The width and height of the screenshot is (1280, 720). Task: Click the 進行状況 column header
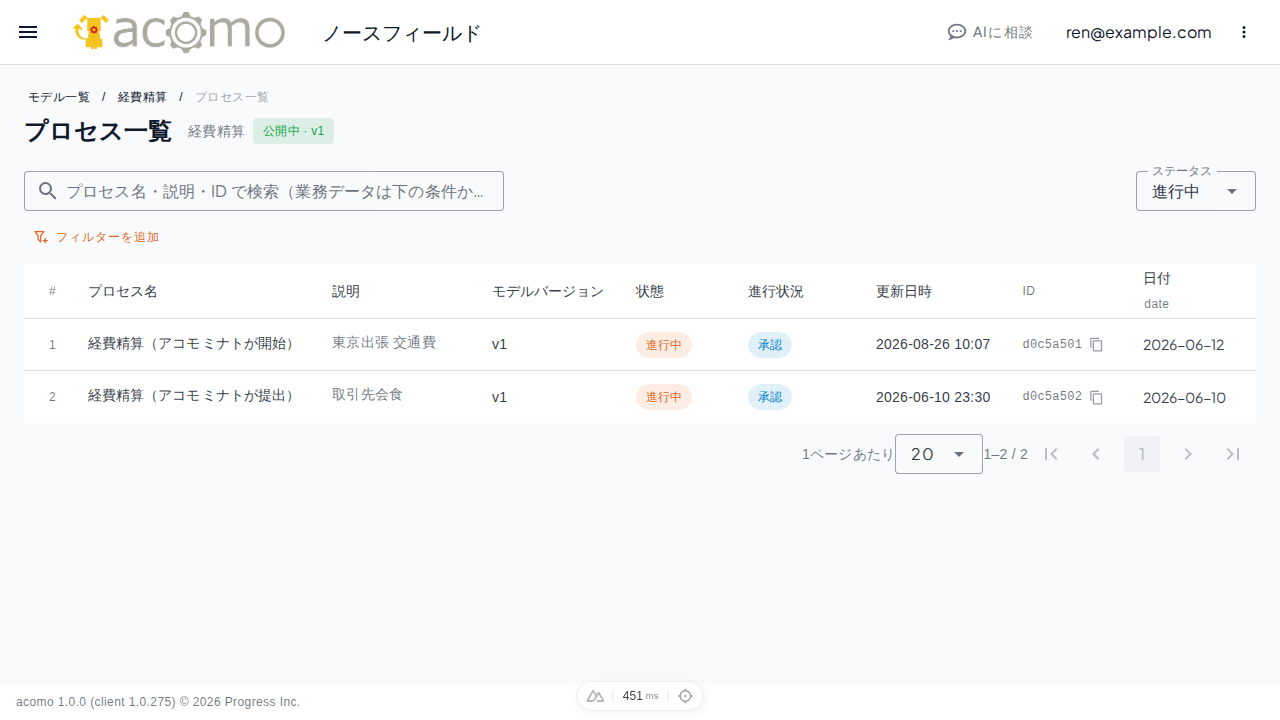tap(776, 291)
